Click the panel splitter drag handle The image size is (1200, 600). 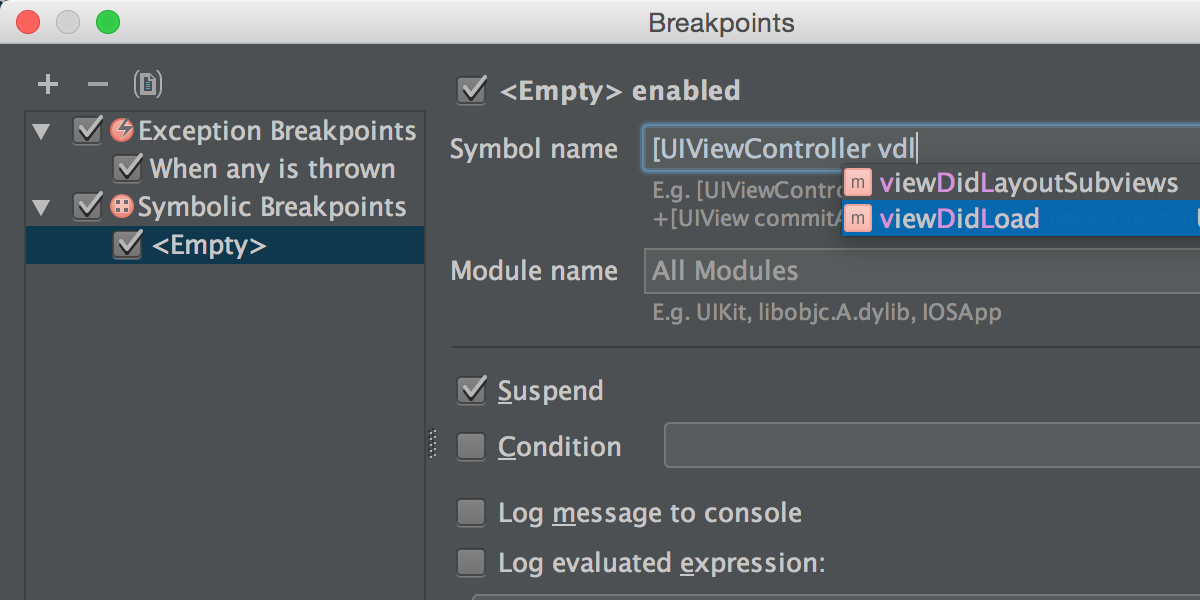[x=433, y=443]
